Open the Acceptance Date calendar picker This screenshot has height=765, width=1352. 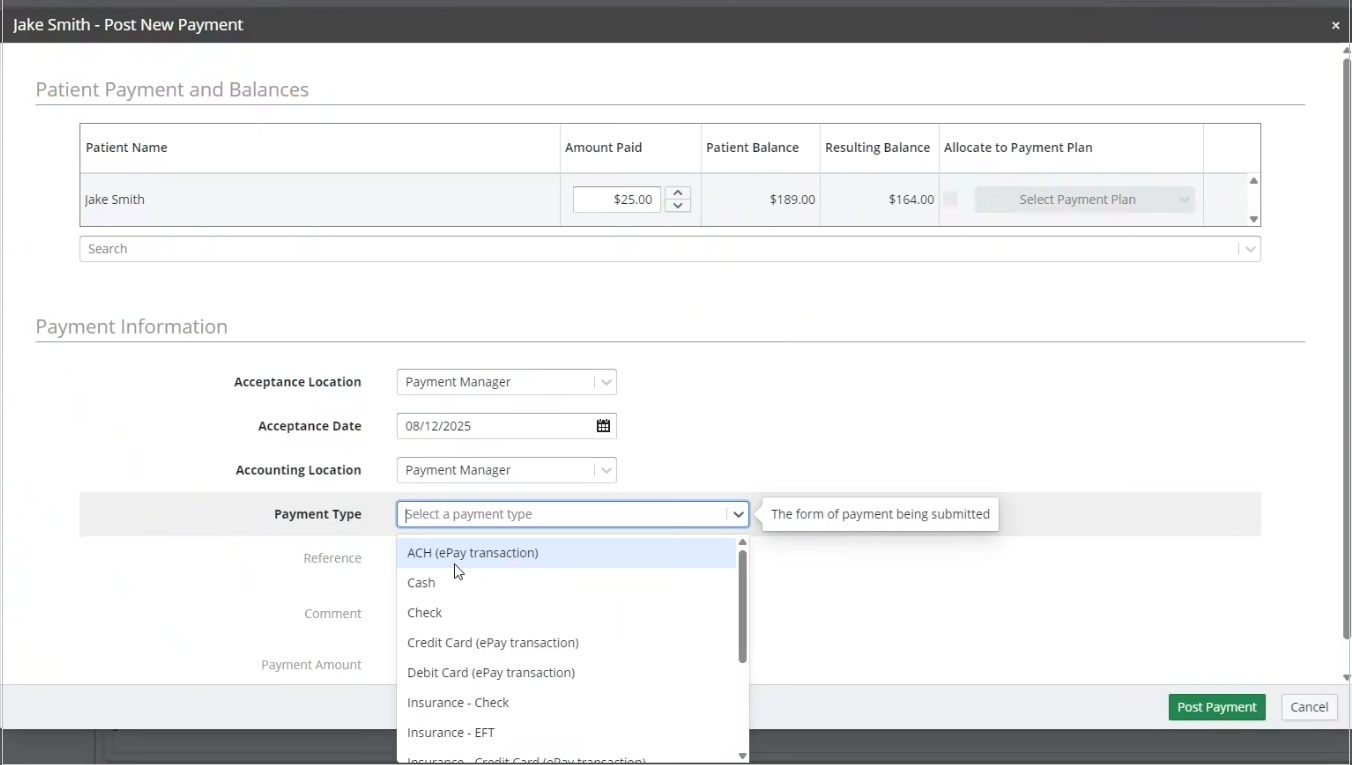coord(603,426)
